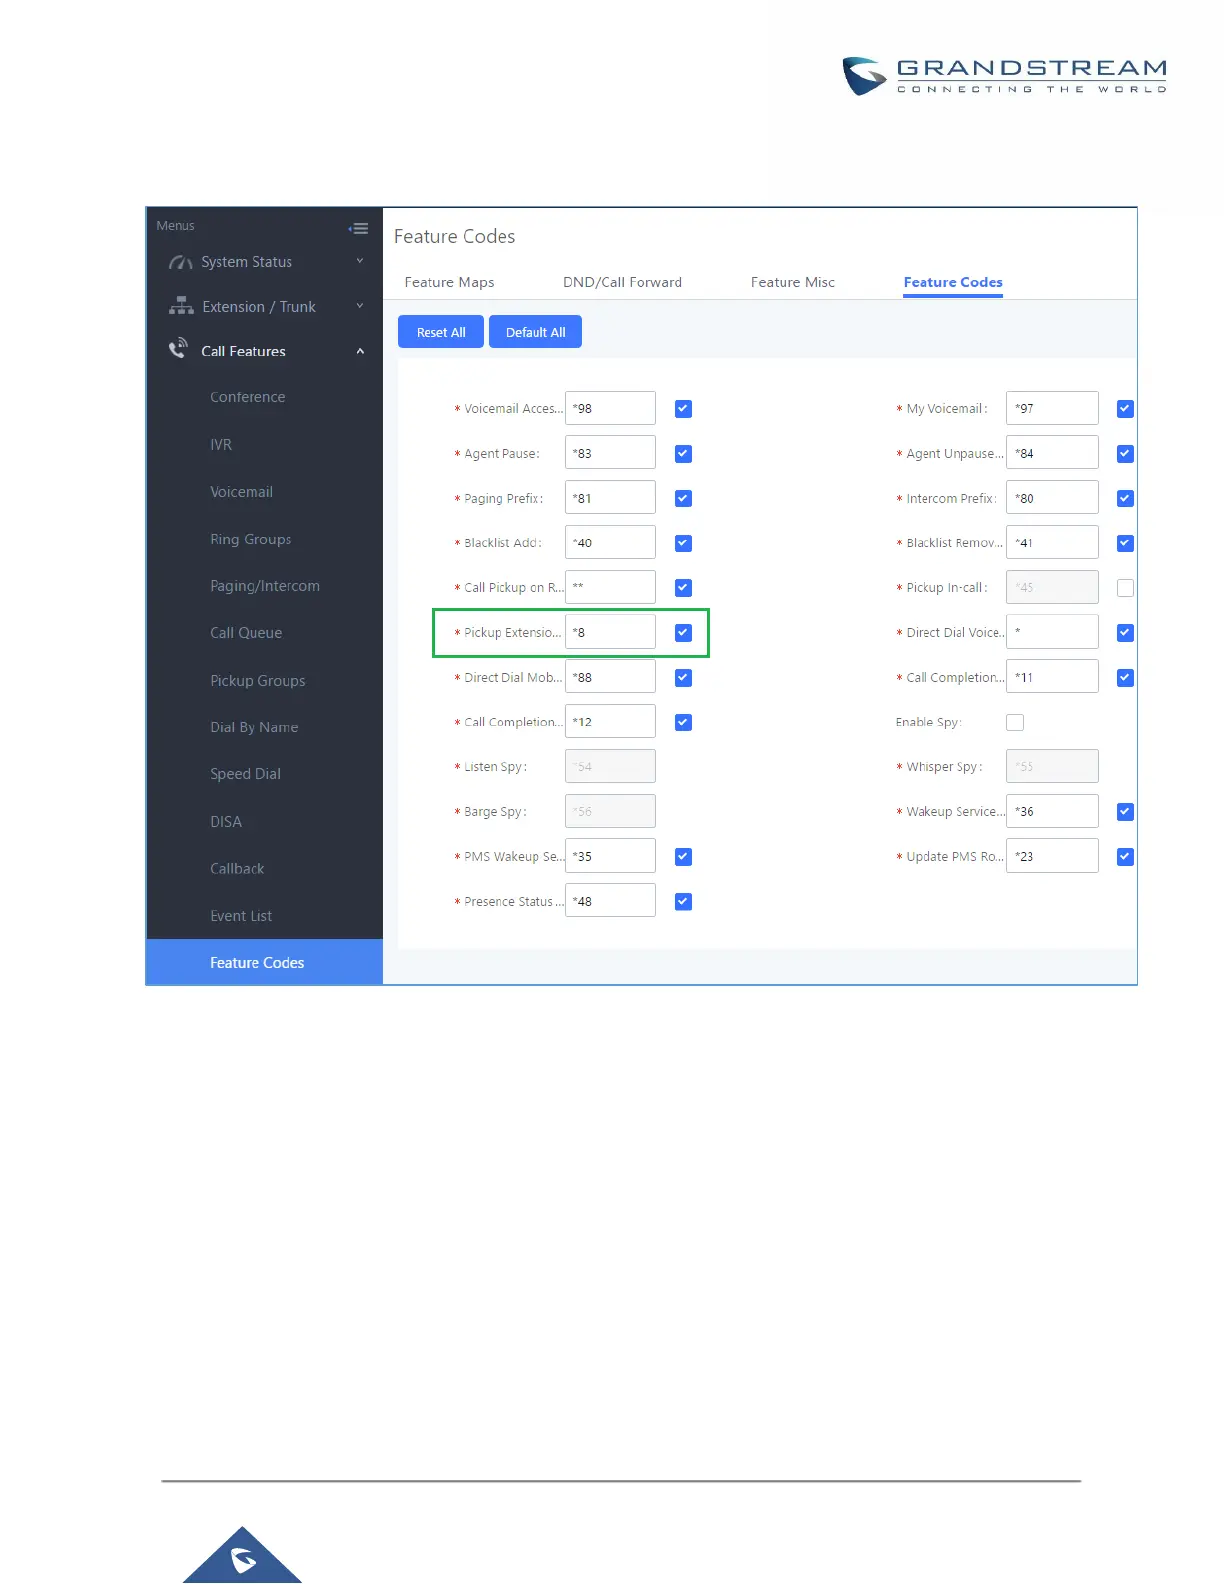Collapse the Call Features chevron
The height and width of the screenshot is (1584, 1224).
tap(360, 351)
